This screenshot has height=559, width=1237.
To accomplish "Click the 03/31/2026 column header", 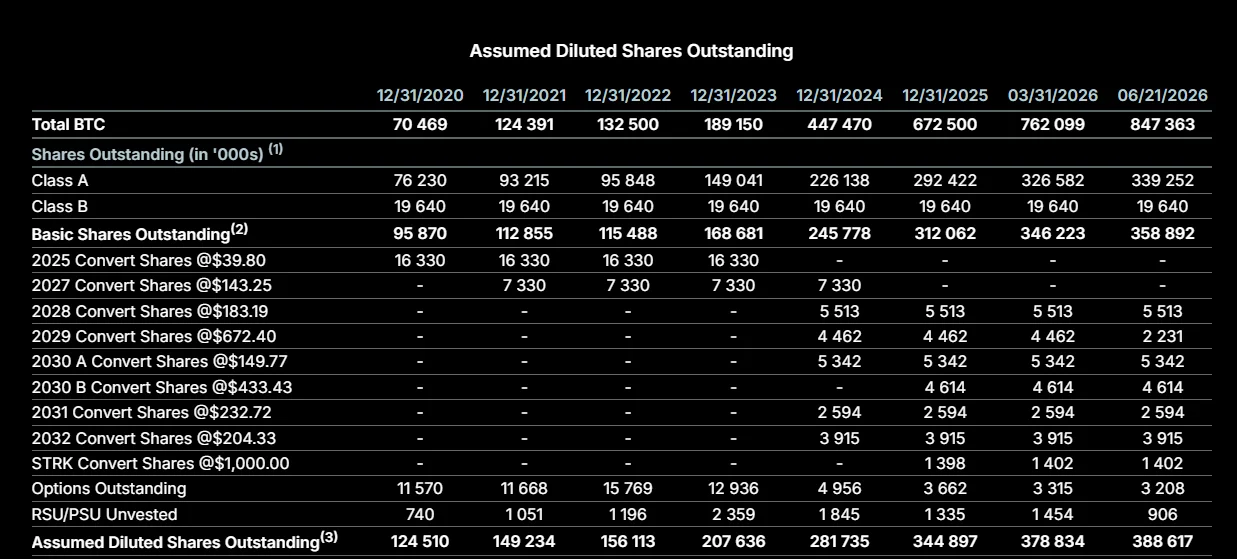I will (1052, 96).
